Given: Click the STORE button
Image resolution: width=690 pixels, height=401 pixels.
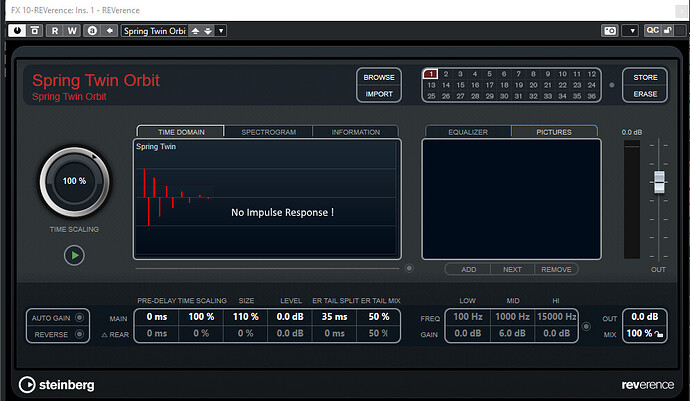Looking at the screenshot, I should (x=645, y=77).
